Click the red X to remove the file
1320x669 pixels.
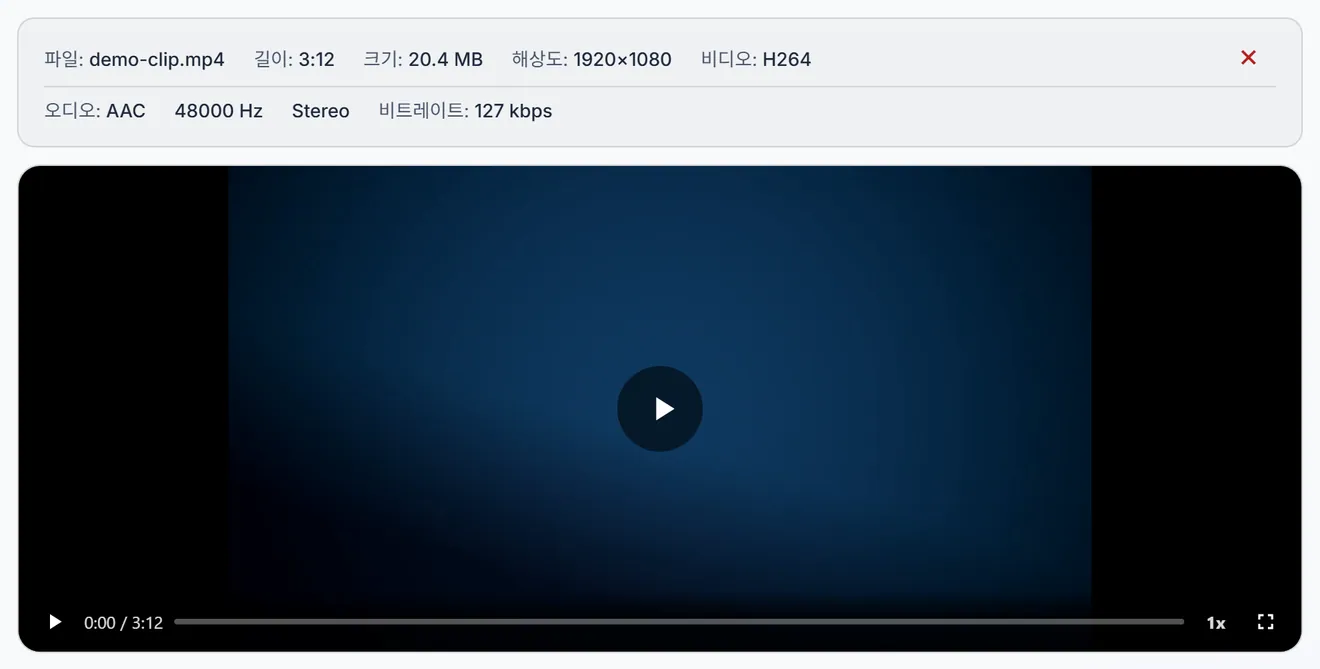tap(1248, 58)
